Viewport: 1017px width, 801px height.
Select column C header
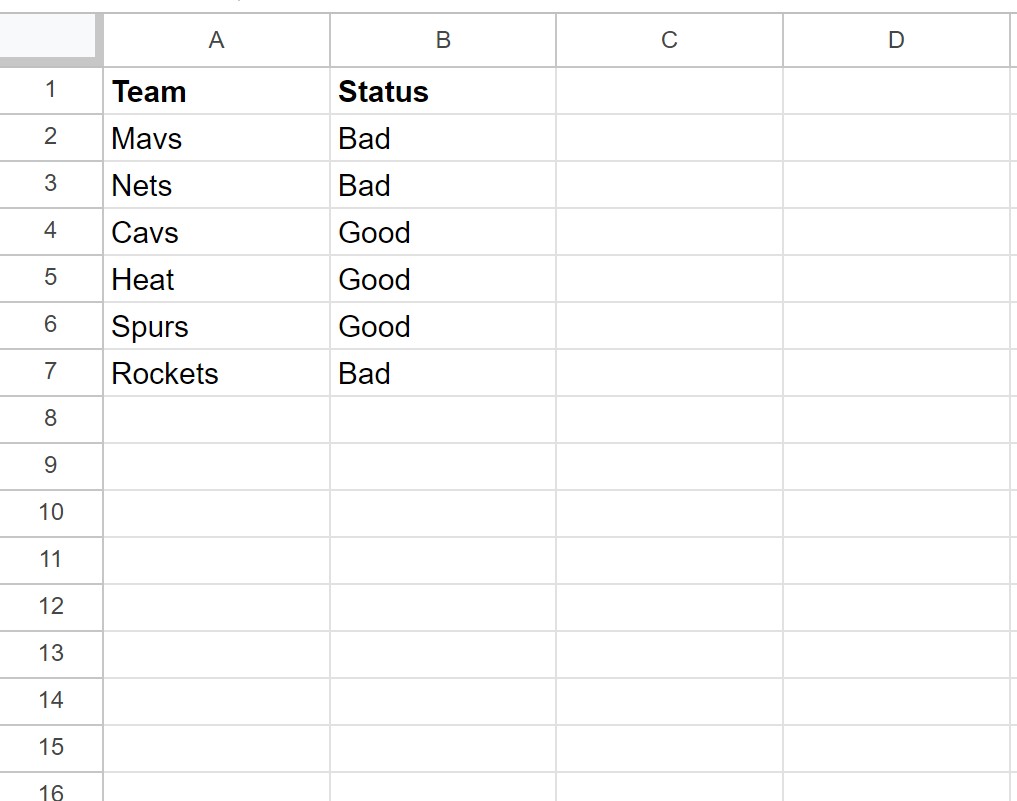point(669,40)
